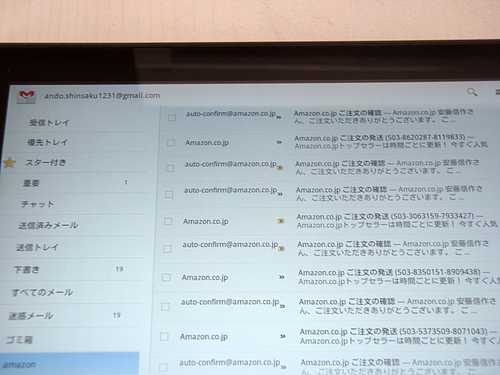The width and height of the screenshot is (500, 375).
Task: Click importance marker on order 503-5373509-8071043 row
Action: (x=283, y=336)
